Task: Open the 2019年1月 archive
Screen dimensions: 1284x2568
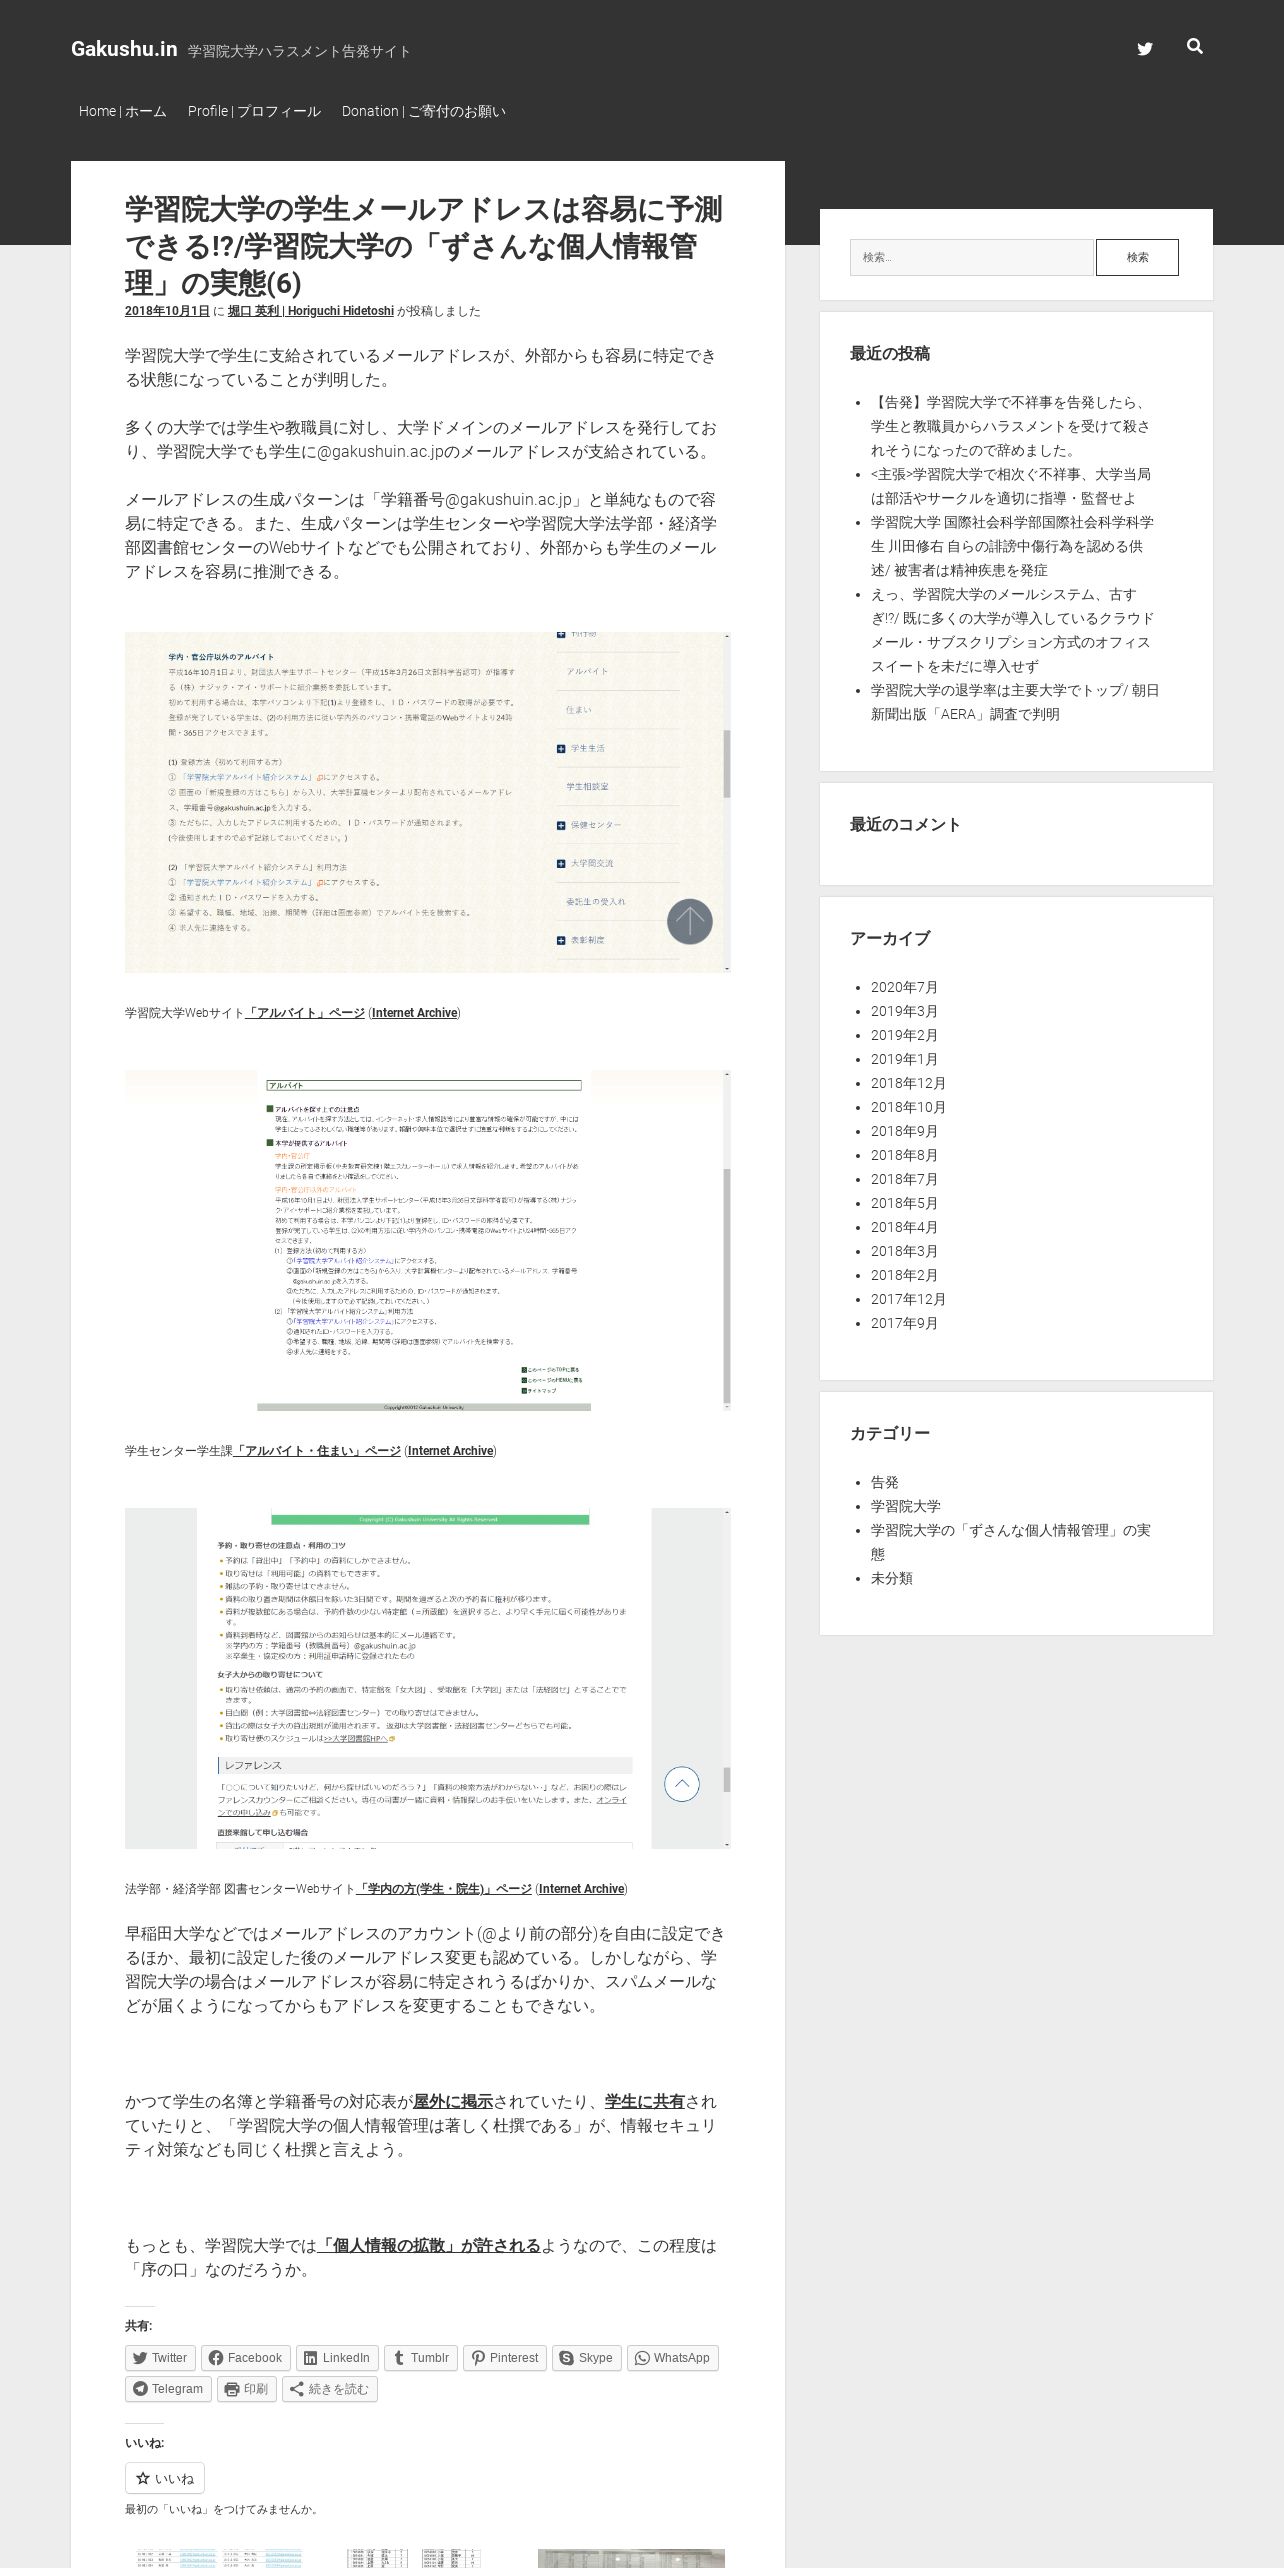Action: pos(904,1059)
